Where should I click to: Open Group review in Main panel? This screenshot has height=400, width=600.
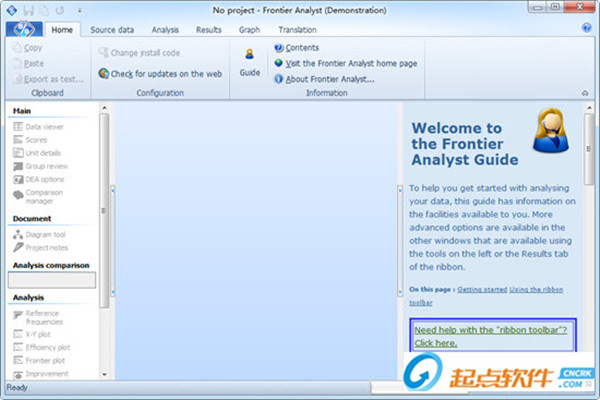tap(41, 166)
